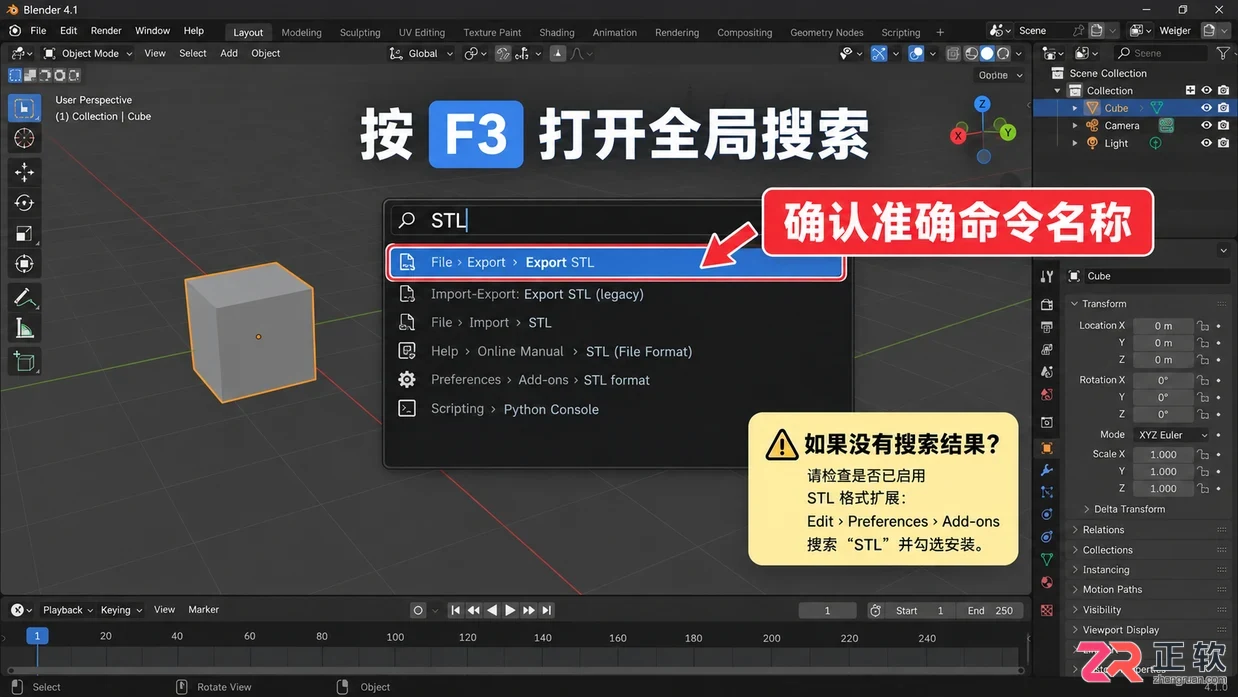This screenshot has width=1238, height=697.
Task: Open the Playback dropdown
Action: [x=67, y=610]
